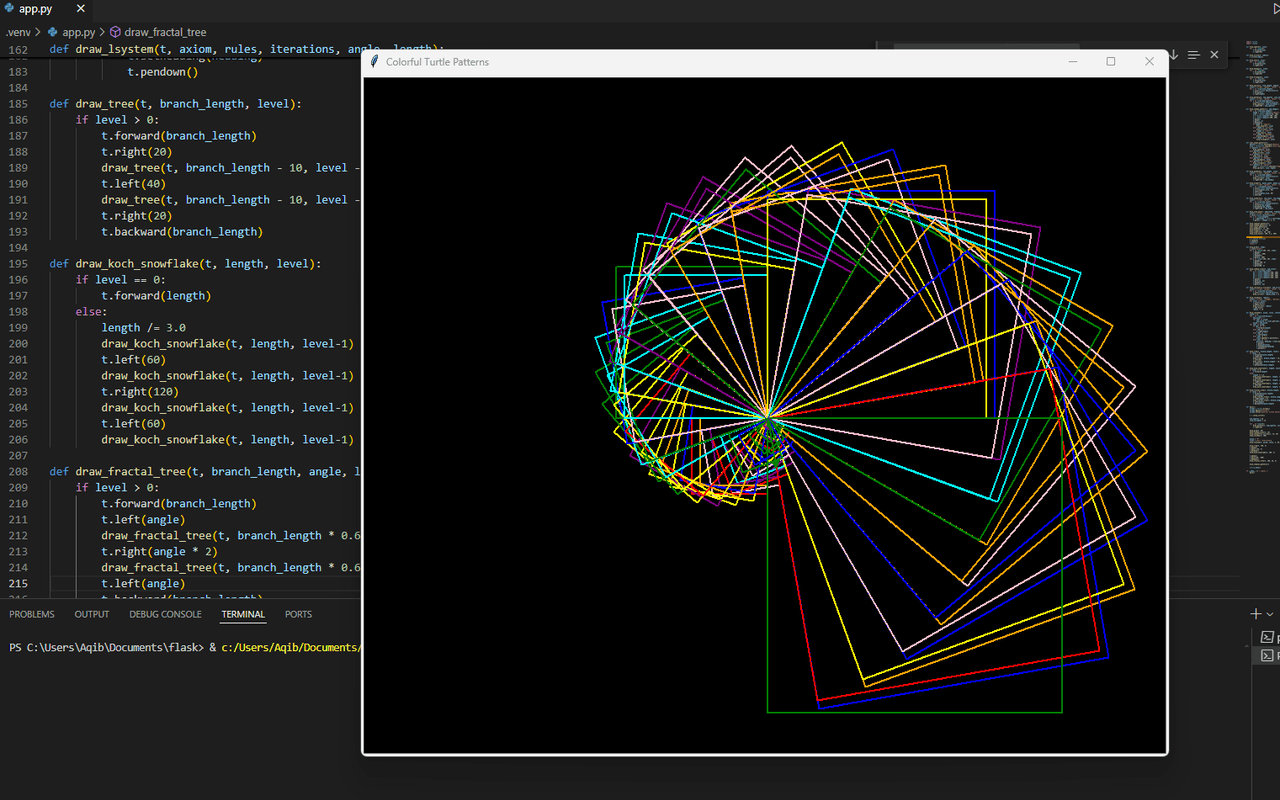Screen dimensions: 1280x800
Task: Switch to the PROBLEMS panel tab
Action: click(x=32, y=614)
